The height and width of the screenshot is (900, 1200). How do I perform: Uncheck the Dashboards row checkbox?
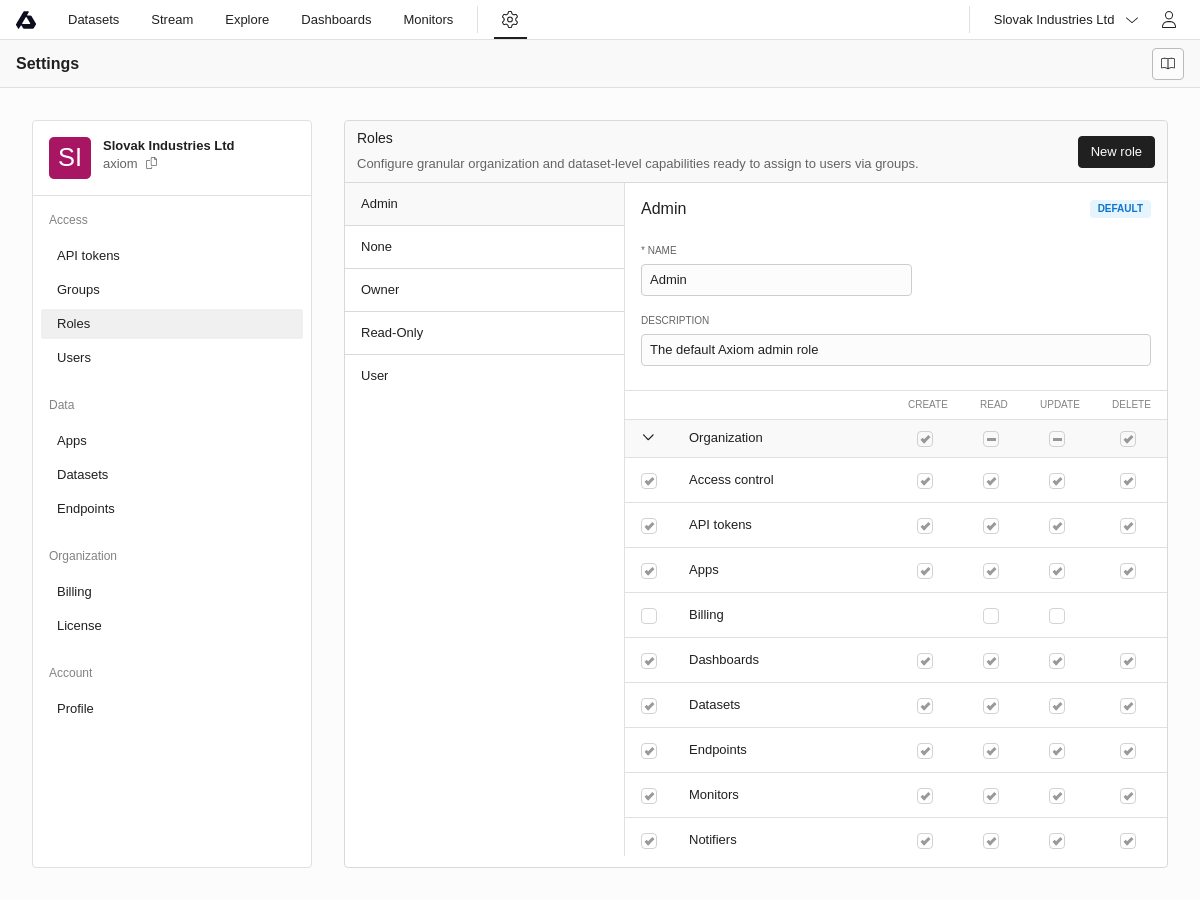coord(649,661)
